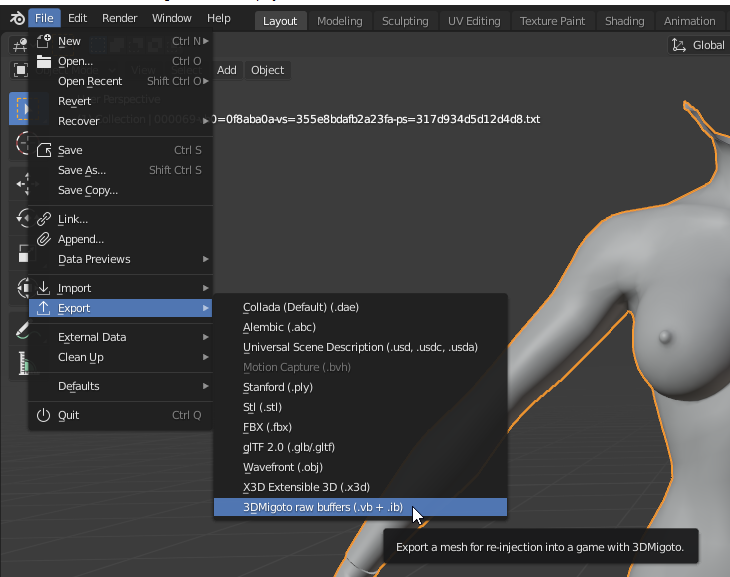Image resolution: width=730 pixels, height=577 pixels.
Task: Export as X3D Extensible 3D (.x3d)
Action: 360,487
